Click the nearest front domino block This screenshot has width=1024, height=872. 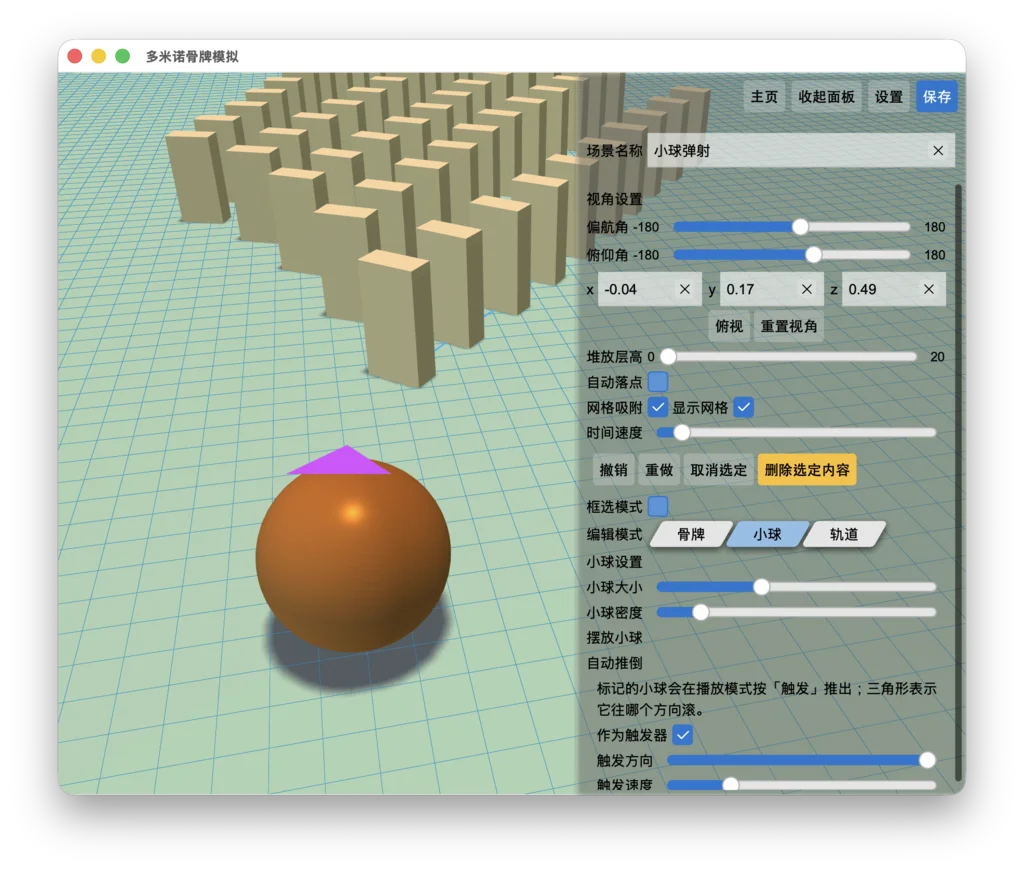pos(397,318)
